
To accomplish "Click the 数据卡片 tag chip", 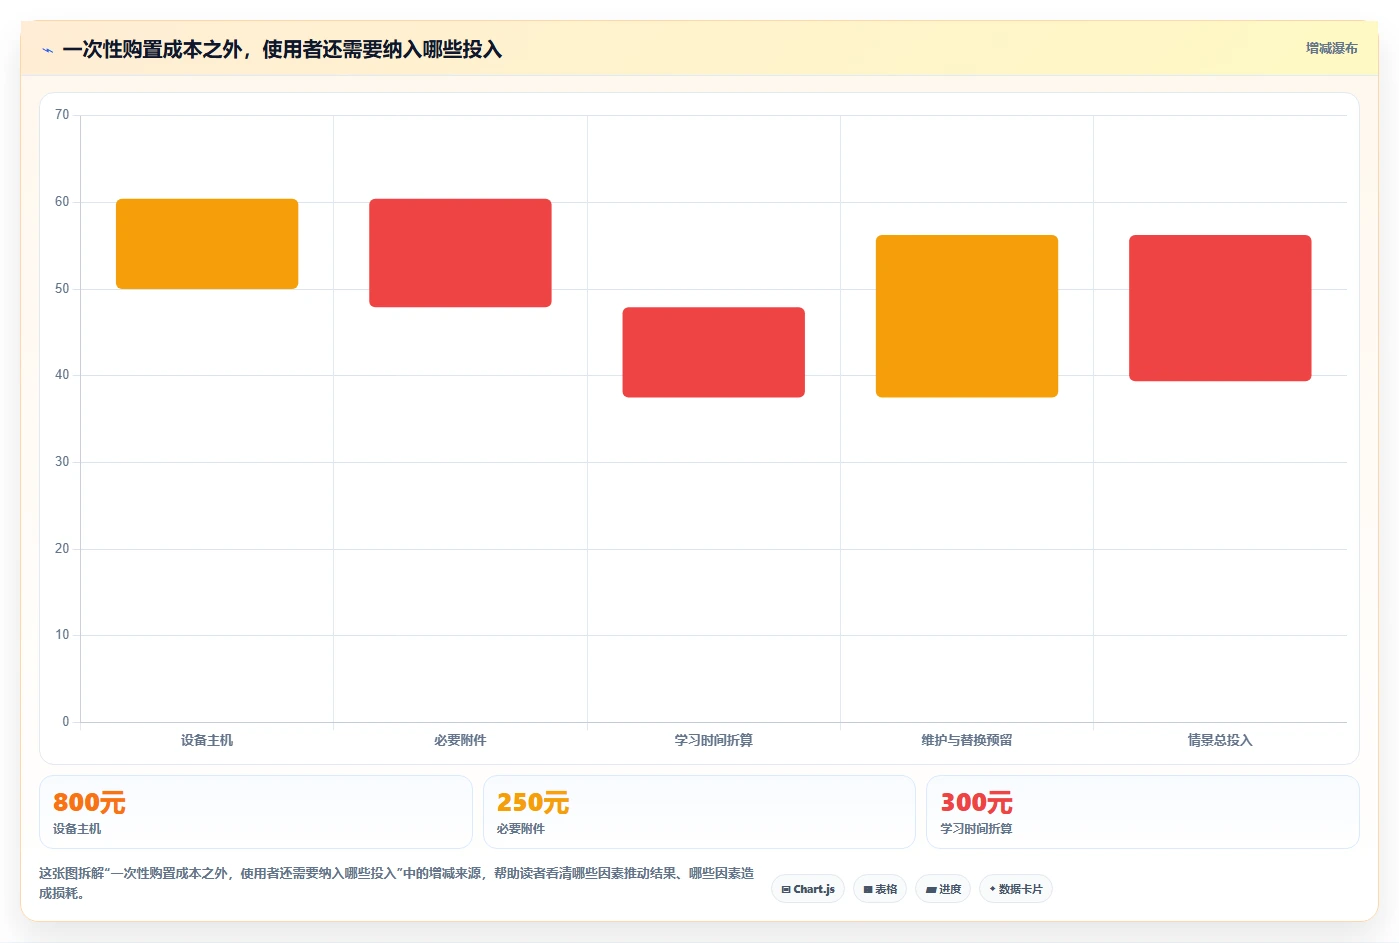I will pos(1015,889).
